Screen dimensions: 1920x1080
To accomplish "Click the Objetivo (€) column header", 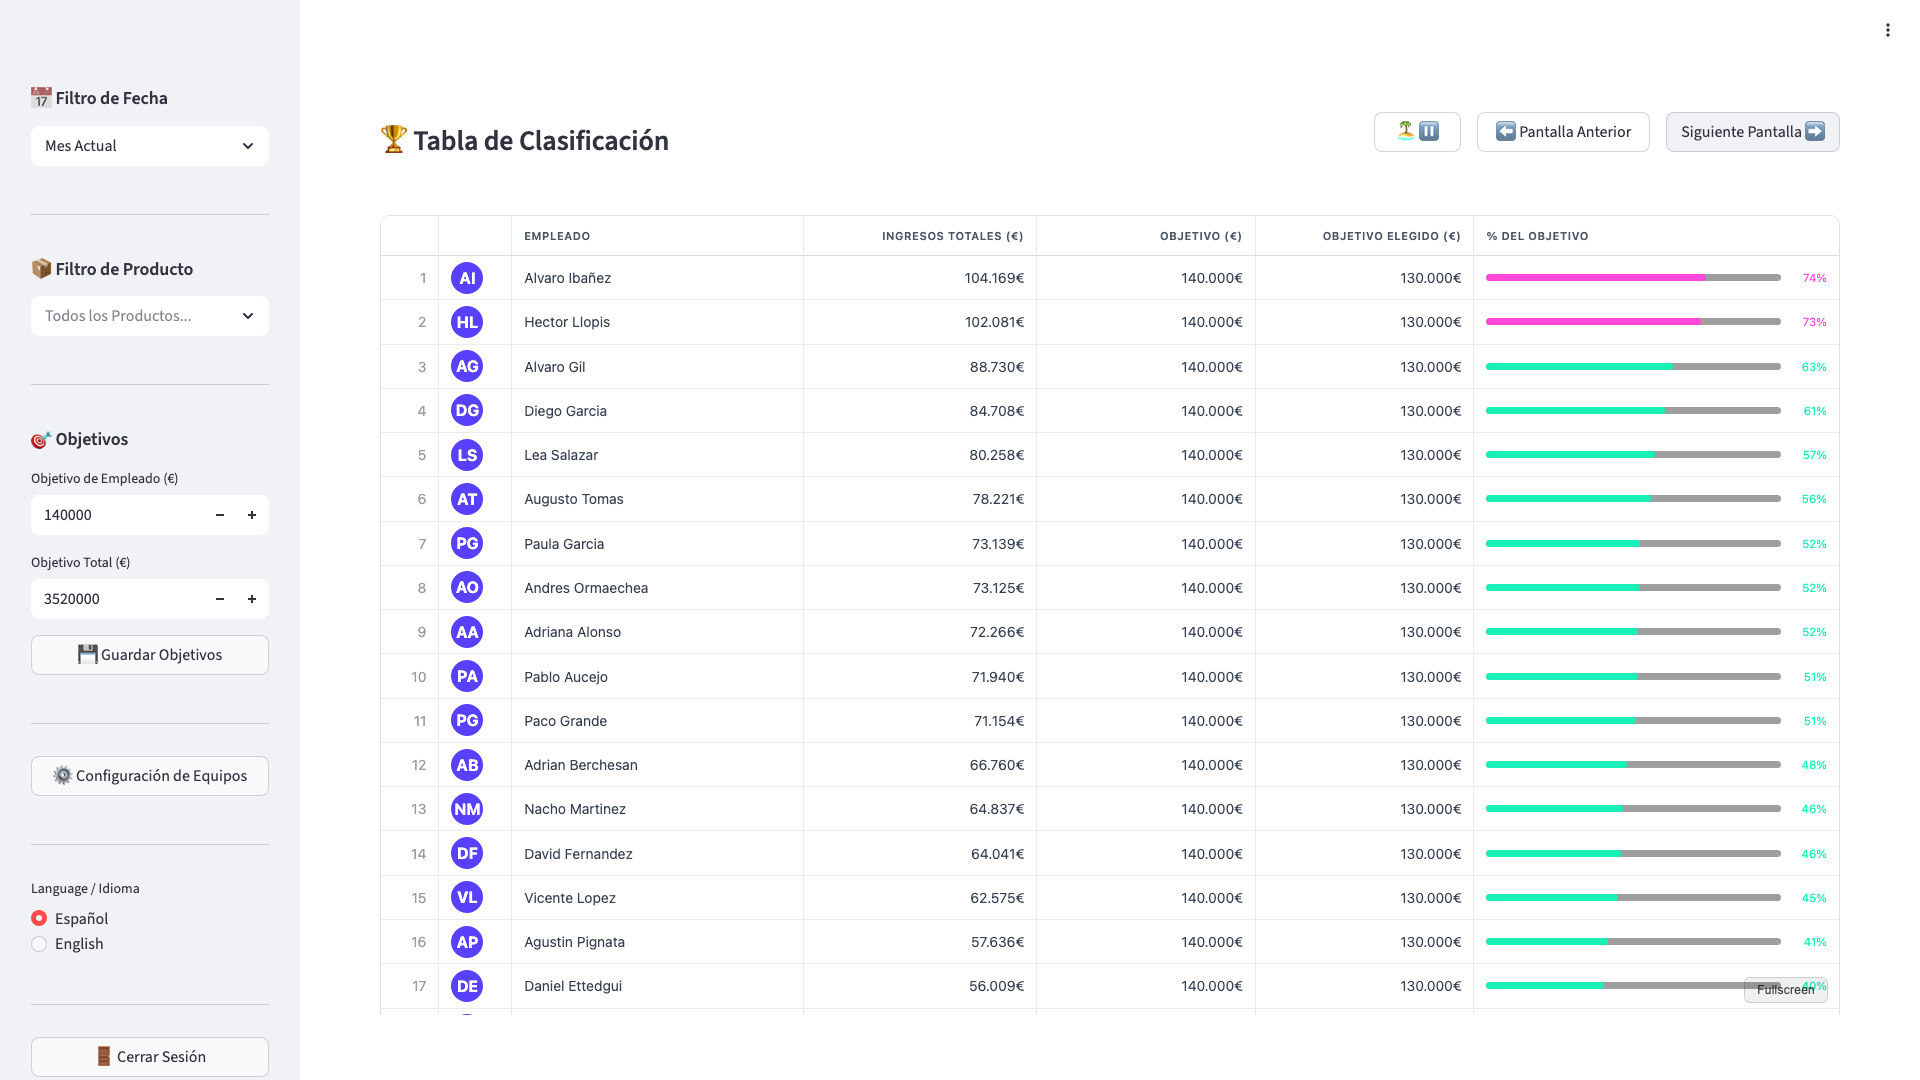I will [1146, 236].
